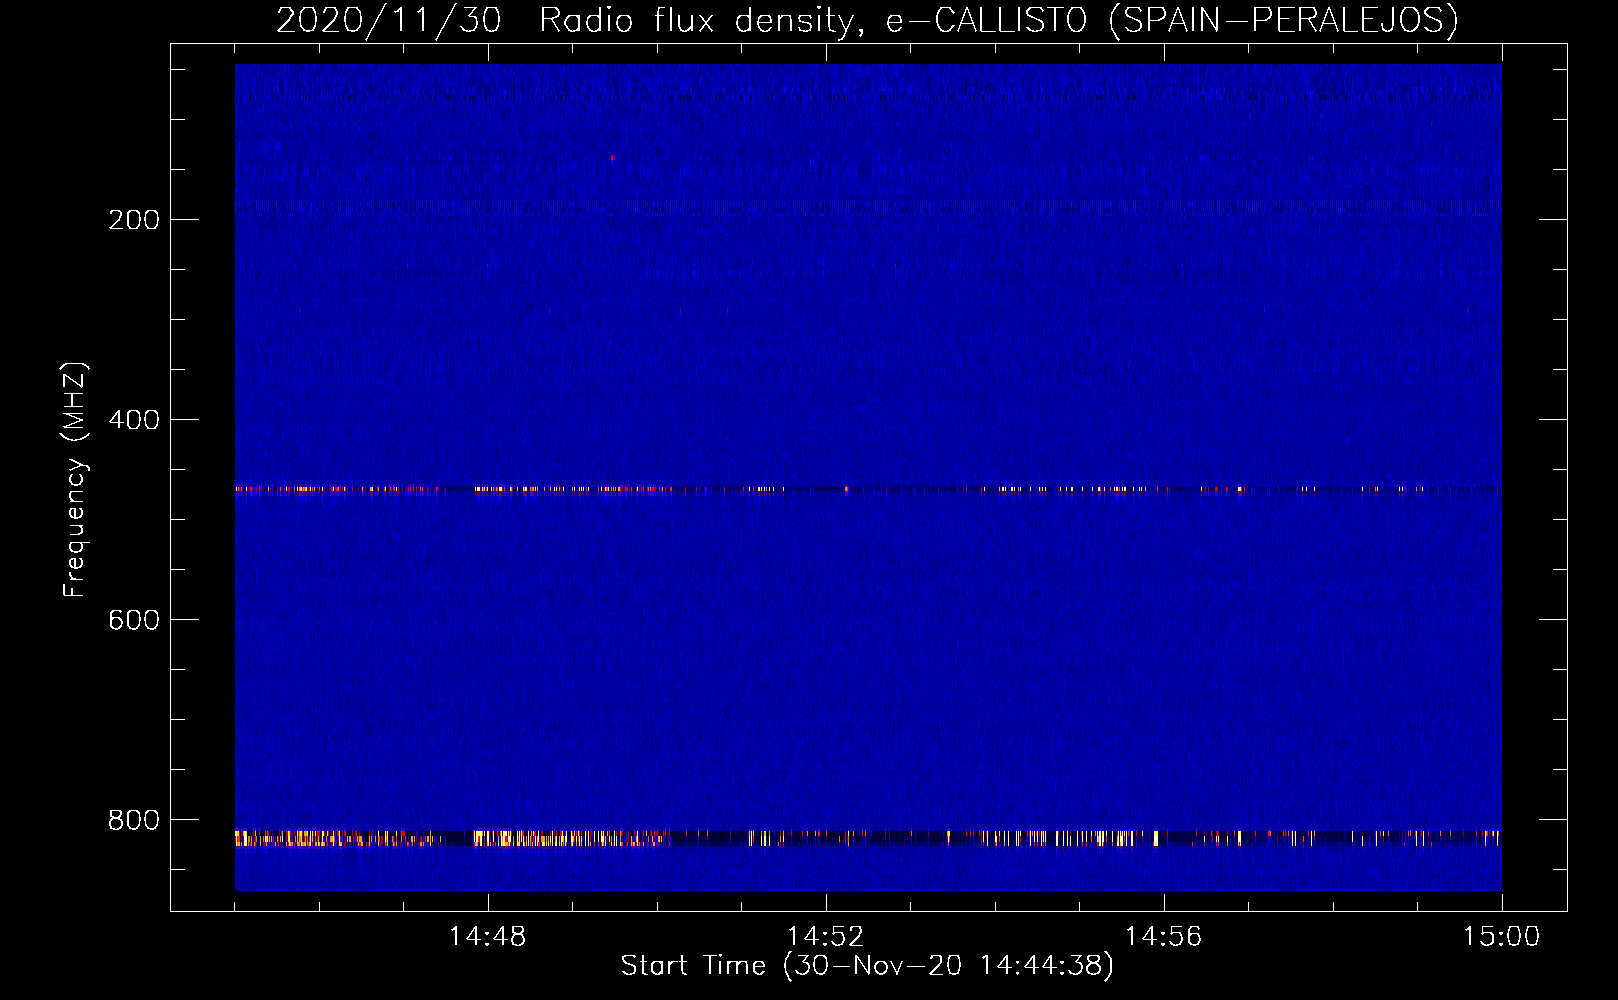Viewport: 1618px width, 1000px height.
Task: Click the 14:56 time tick label
Action: click(1163, 937)
